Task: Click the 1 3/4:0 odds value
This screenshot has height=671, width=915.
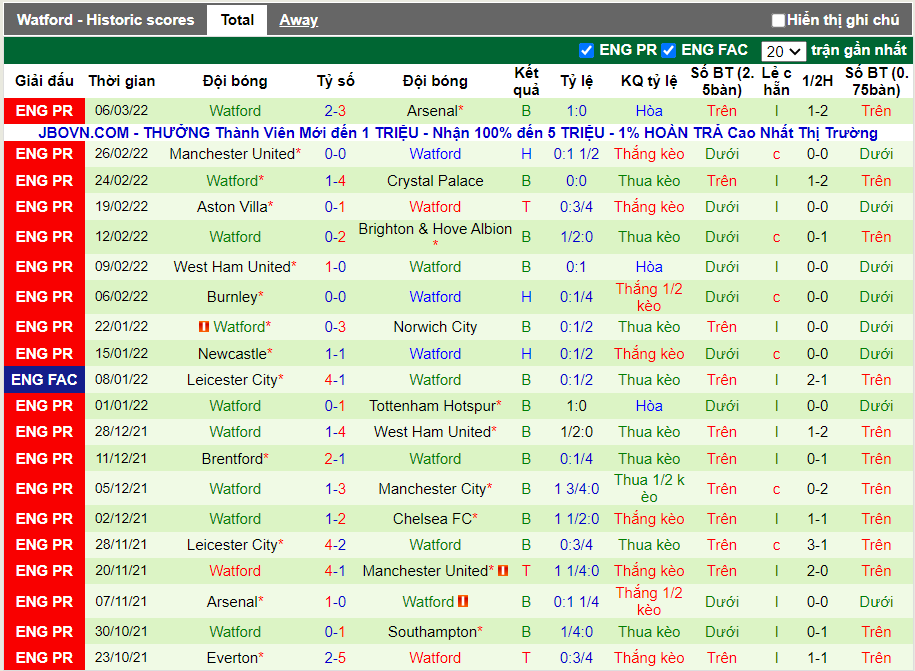Action: coord(577,489)
